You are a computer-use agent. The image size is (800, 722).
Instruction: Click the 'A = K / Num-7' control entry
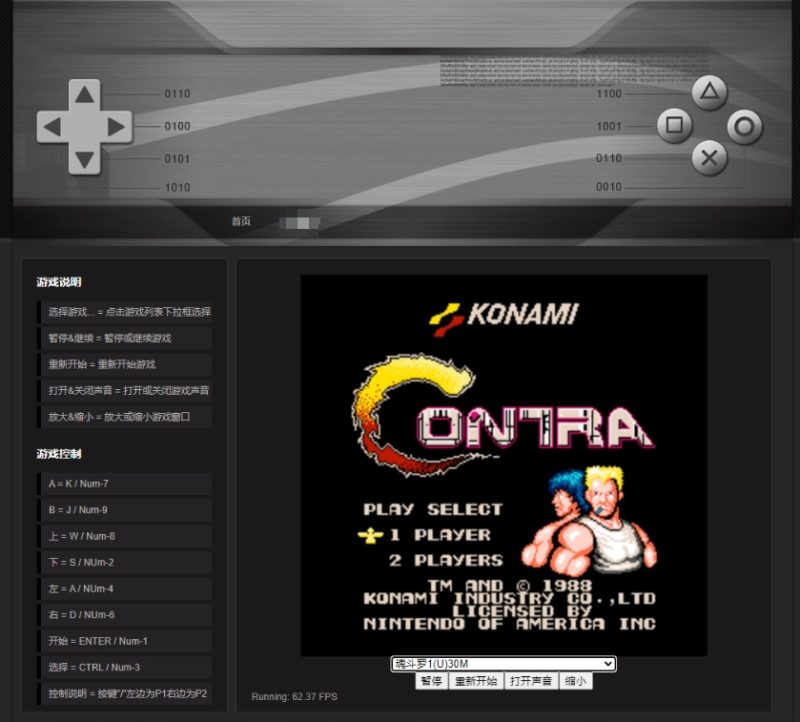[125, 484]
